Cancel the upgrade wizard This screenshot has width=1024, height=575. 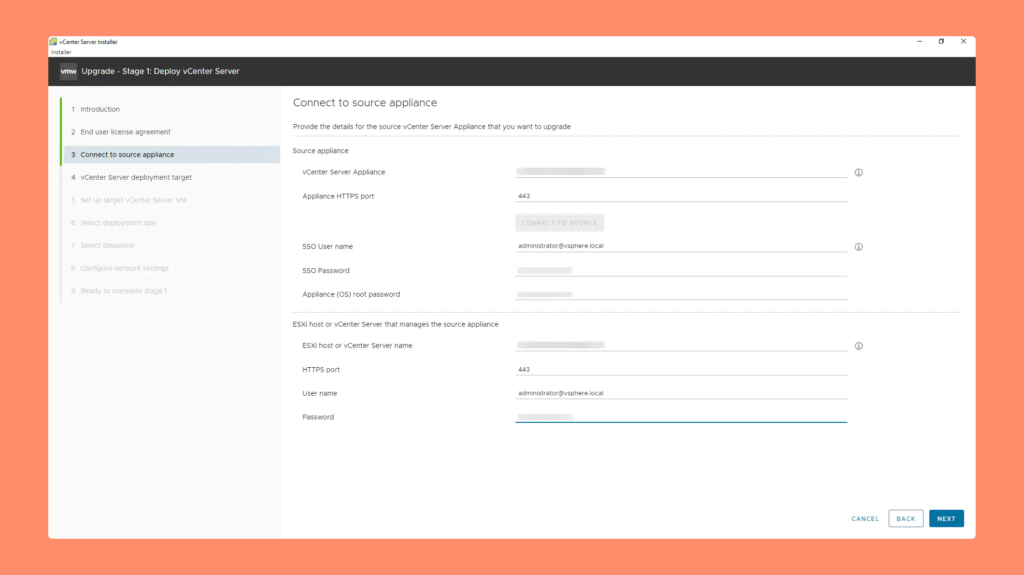[x=865, y=519]
